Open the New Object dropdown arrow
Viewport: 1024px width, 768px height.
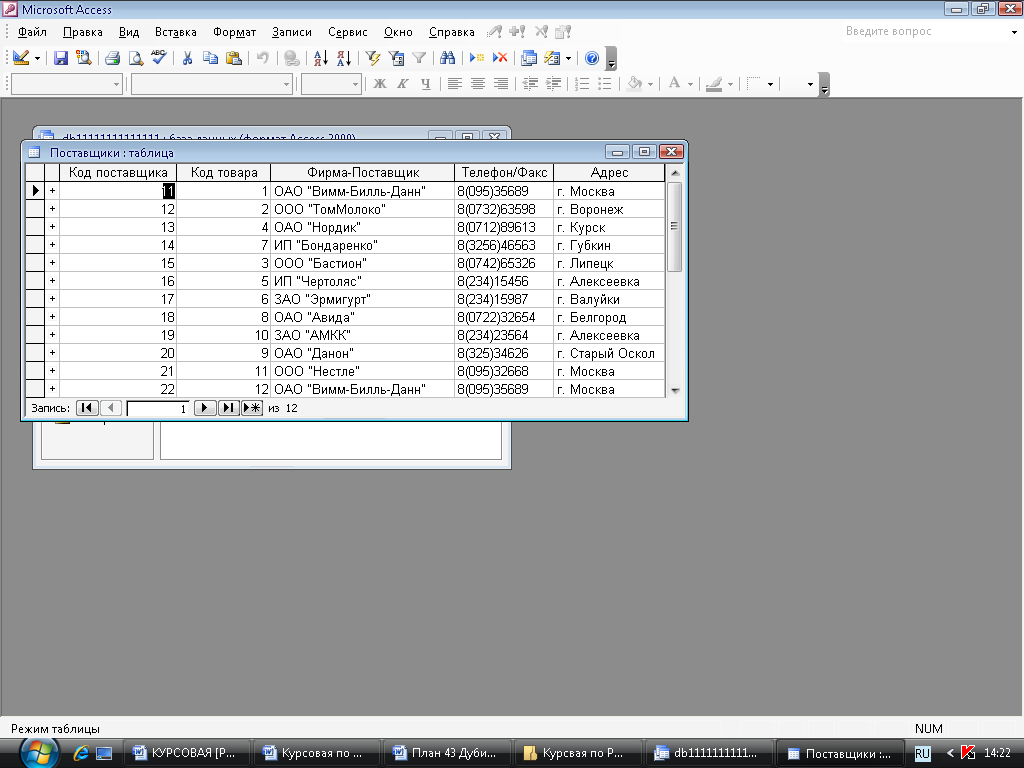pos(568,58)
